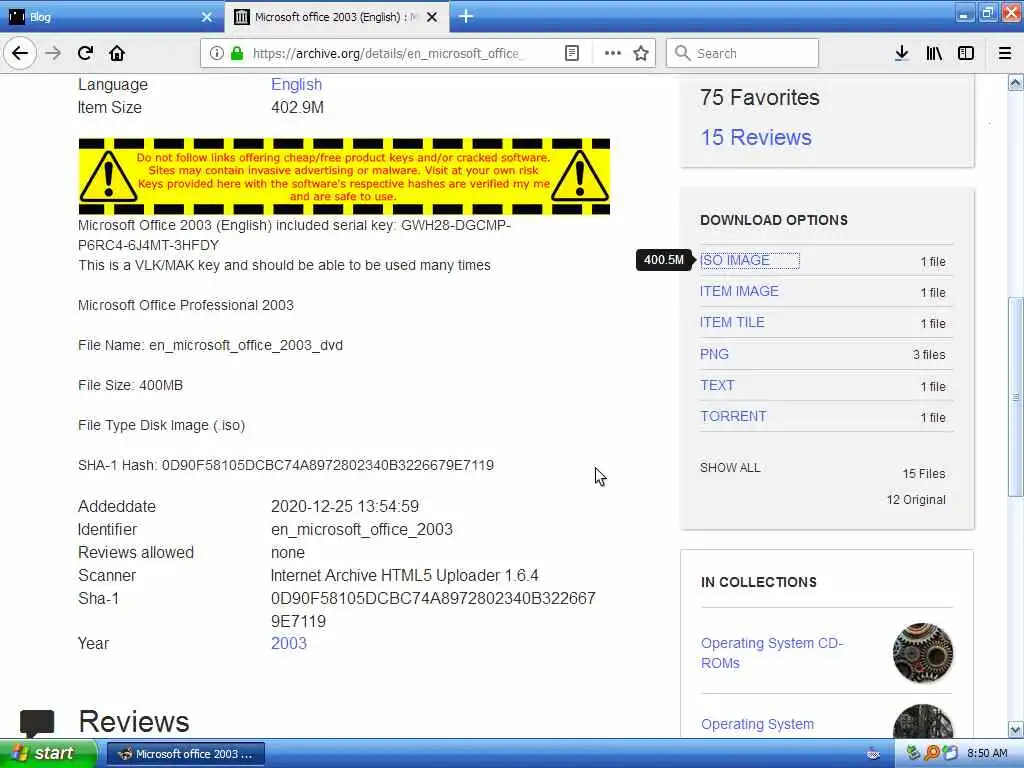Click the 75 Favorites text

pyautogui.click(x=760, y=97)
